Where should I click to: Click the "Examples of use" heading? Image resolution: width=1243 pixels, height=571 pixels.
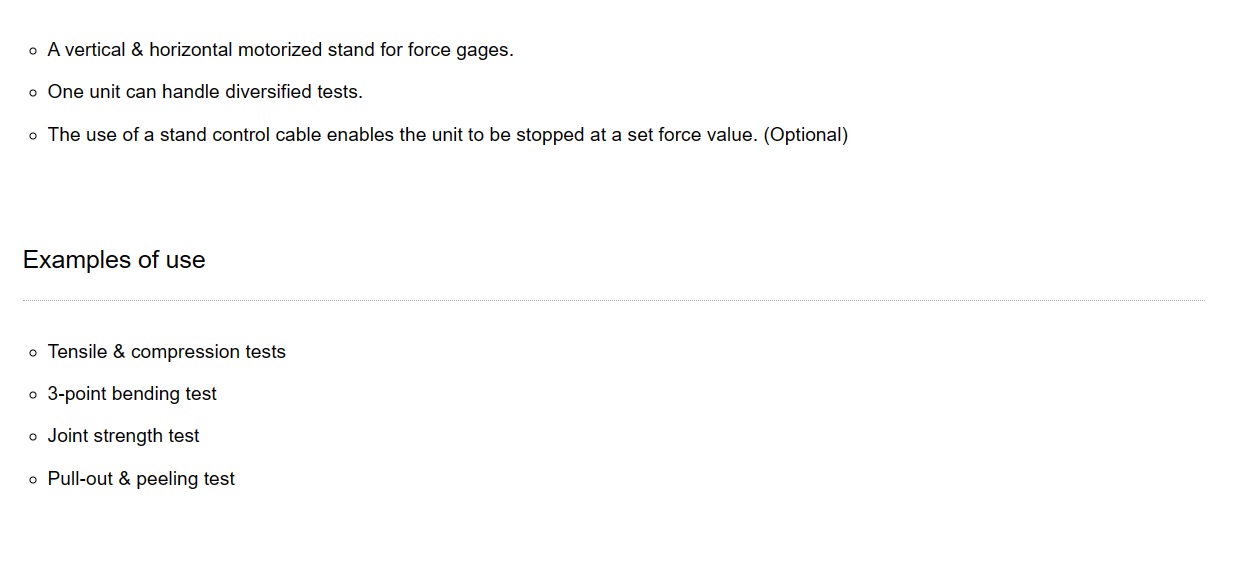coord(114,260)
